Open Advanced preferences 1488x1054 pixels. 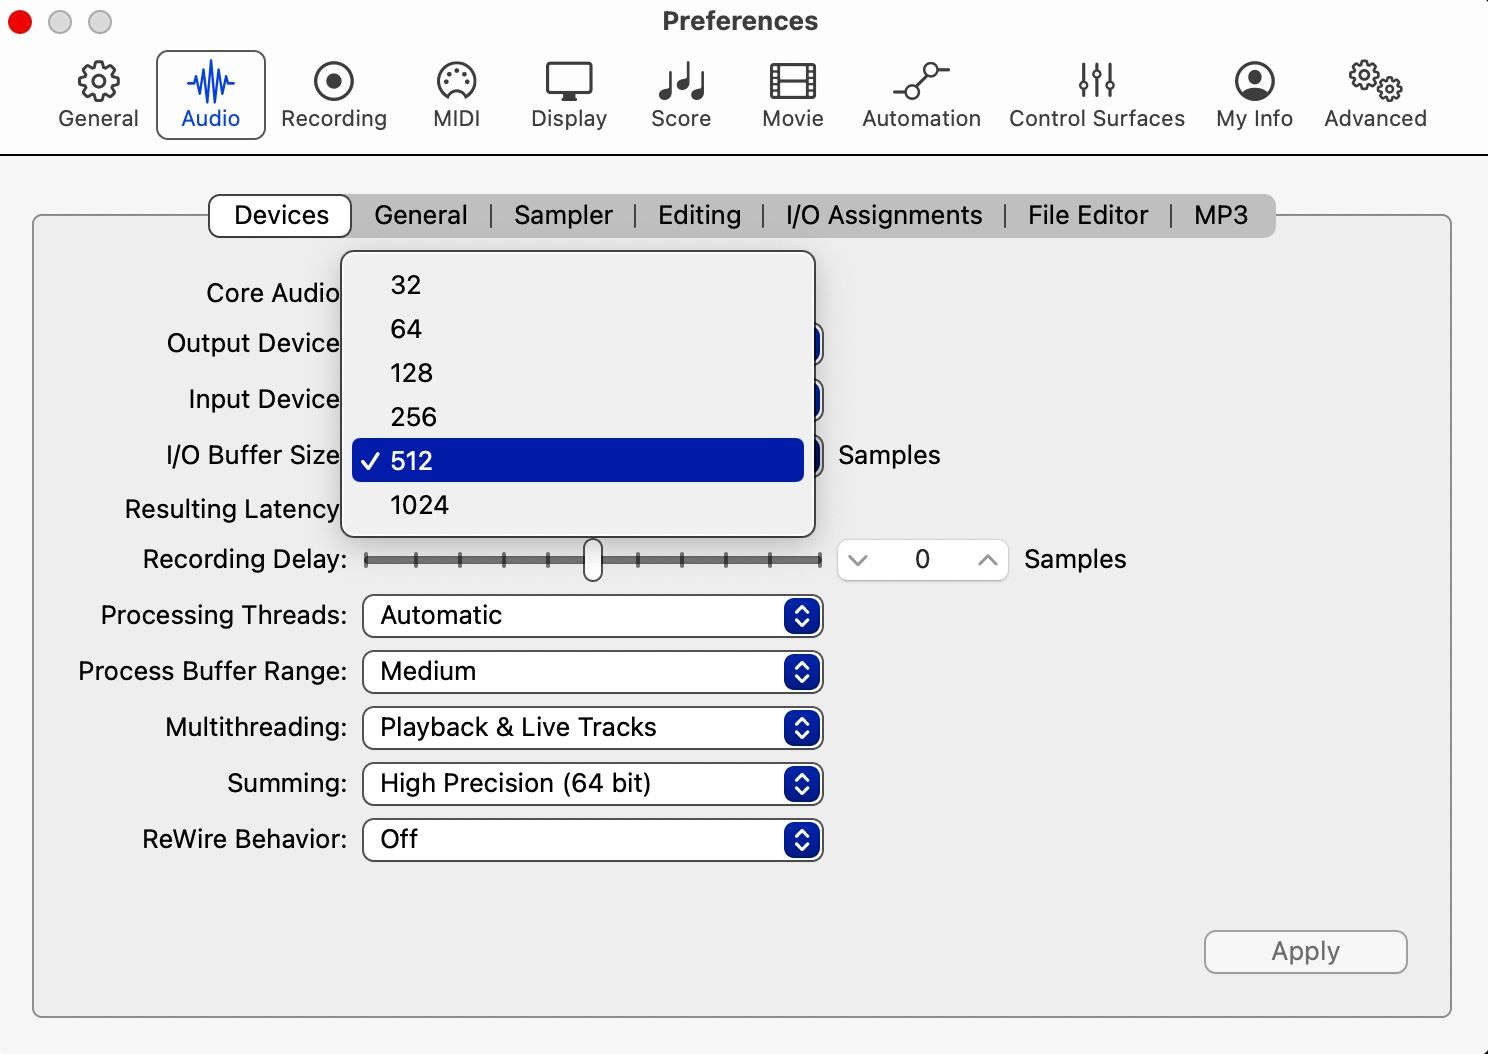[x=1374, y=94]
